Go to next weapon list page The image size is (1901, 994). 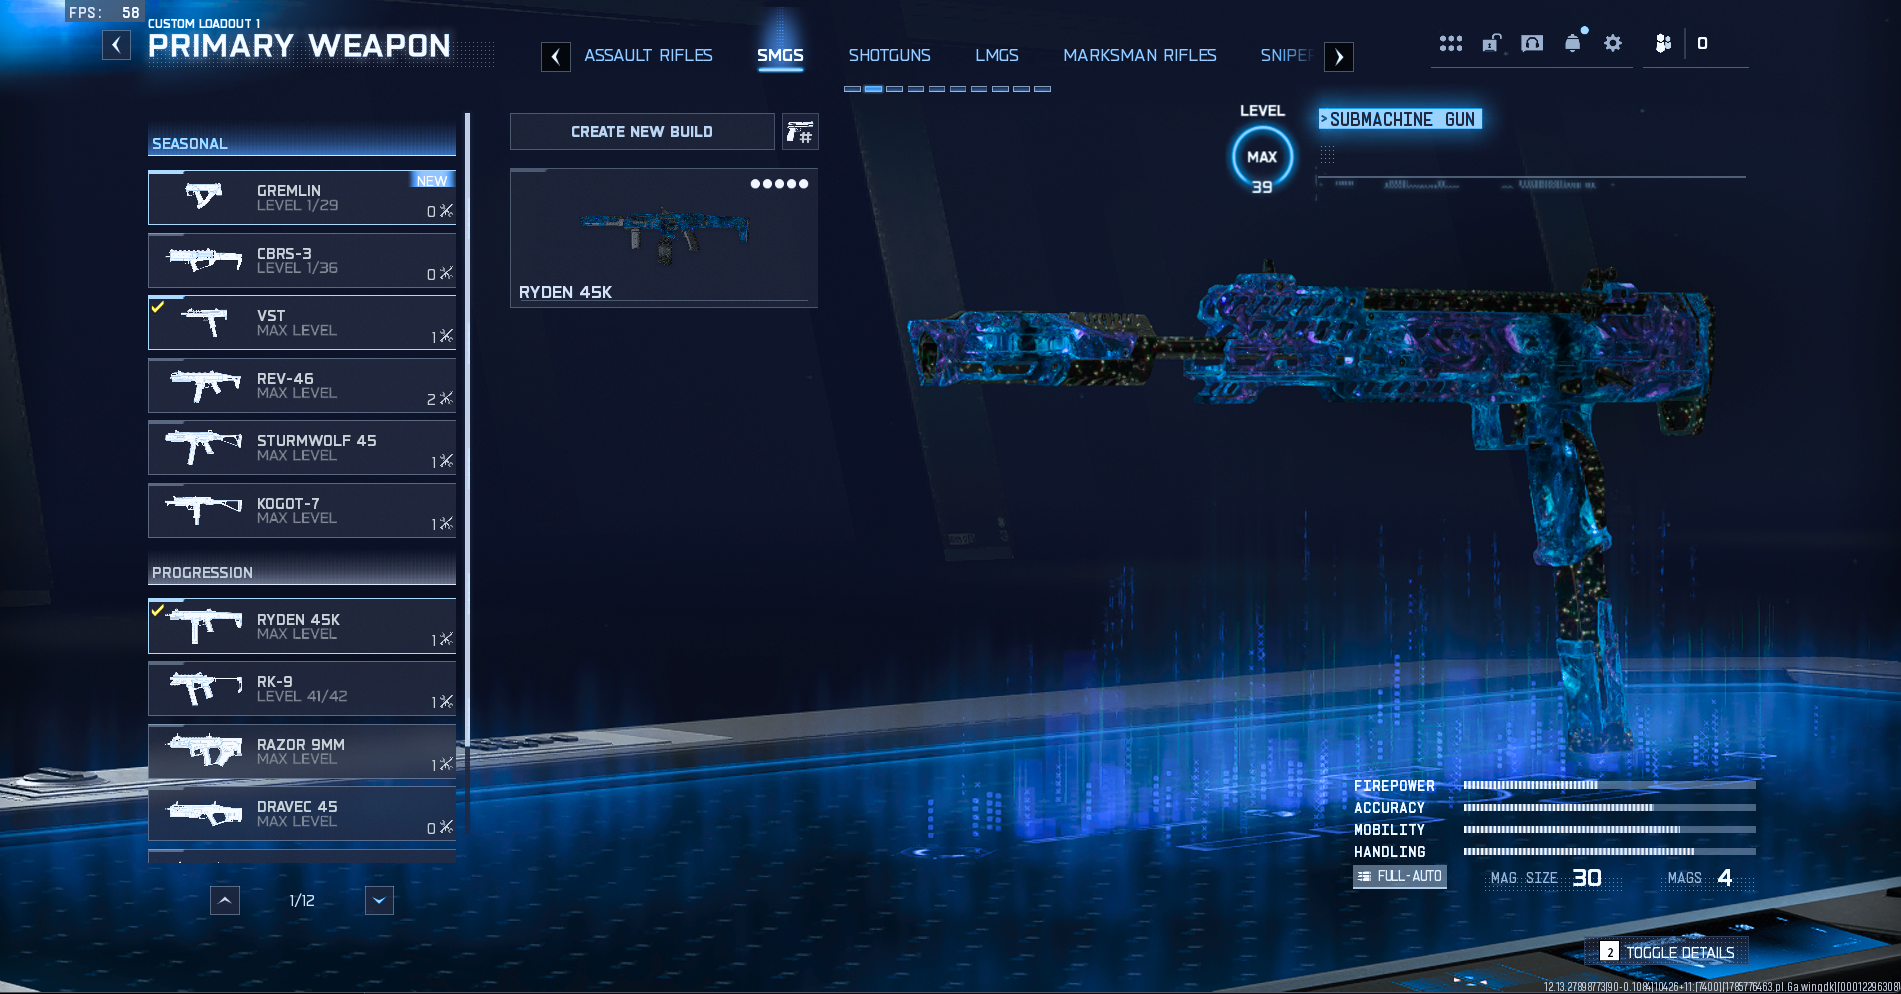coord(379,901)
